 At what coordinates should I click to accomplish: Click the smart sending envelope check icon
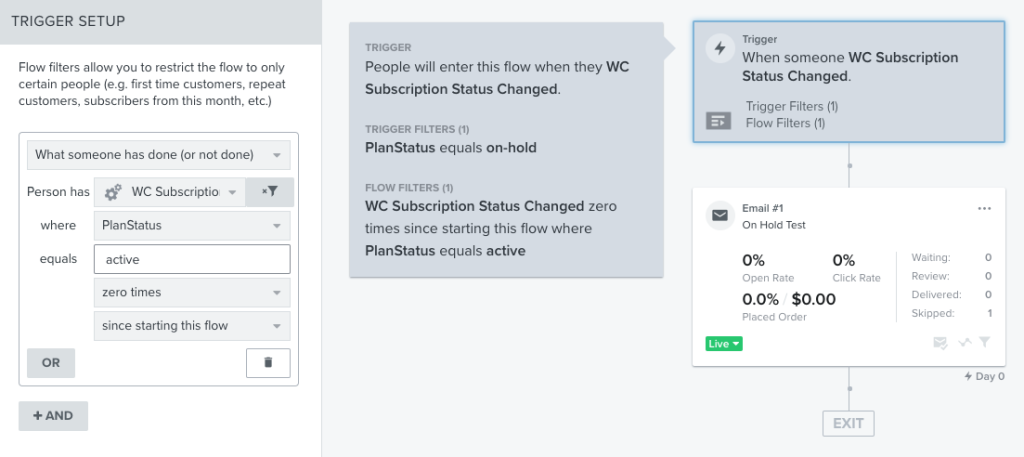click(940, 343)
